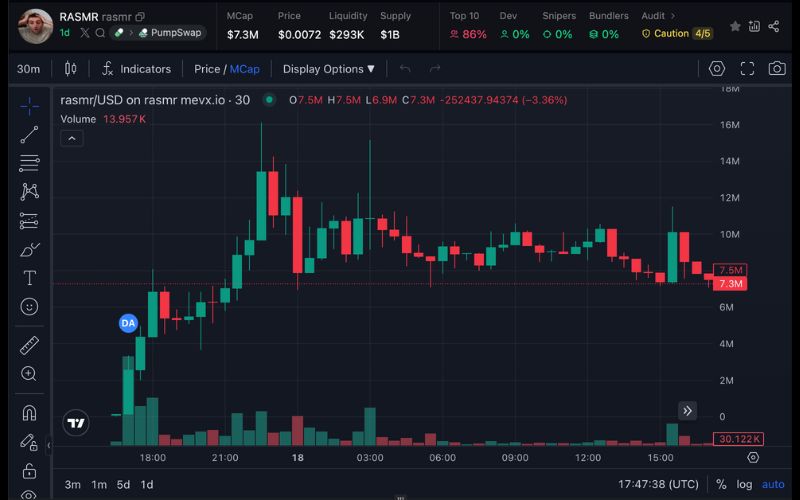Activate the zoom in tool
The height and width of the screenshot is (500, 800).
pyautogui.click(x=30, y=374)
